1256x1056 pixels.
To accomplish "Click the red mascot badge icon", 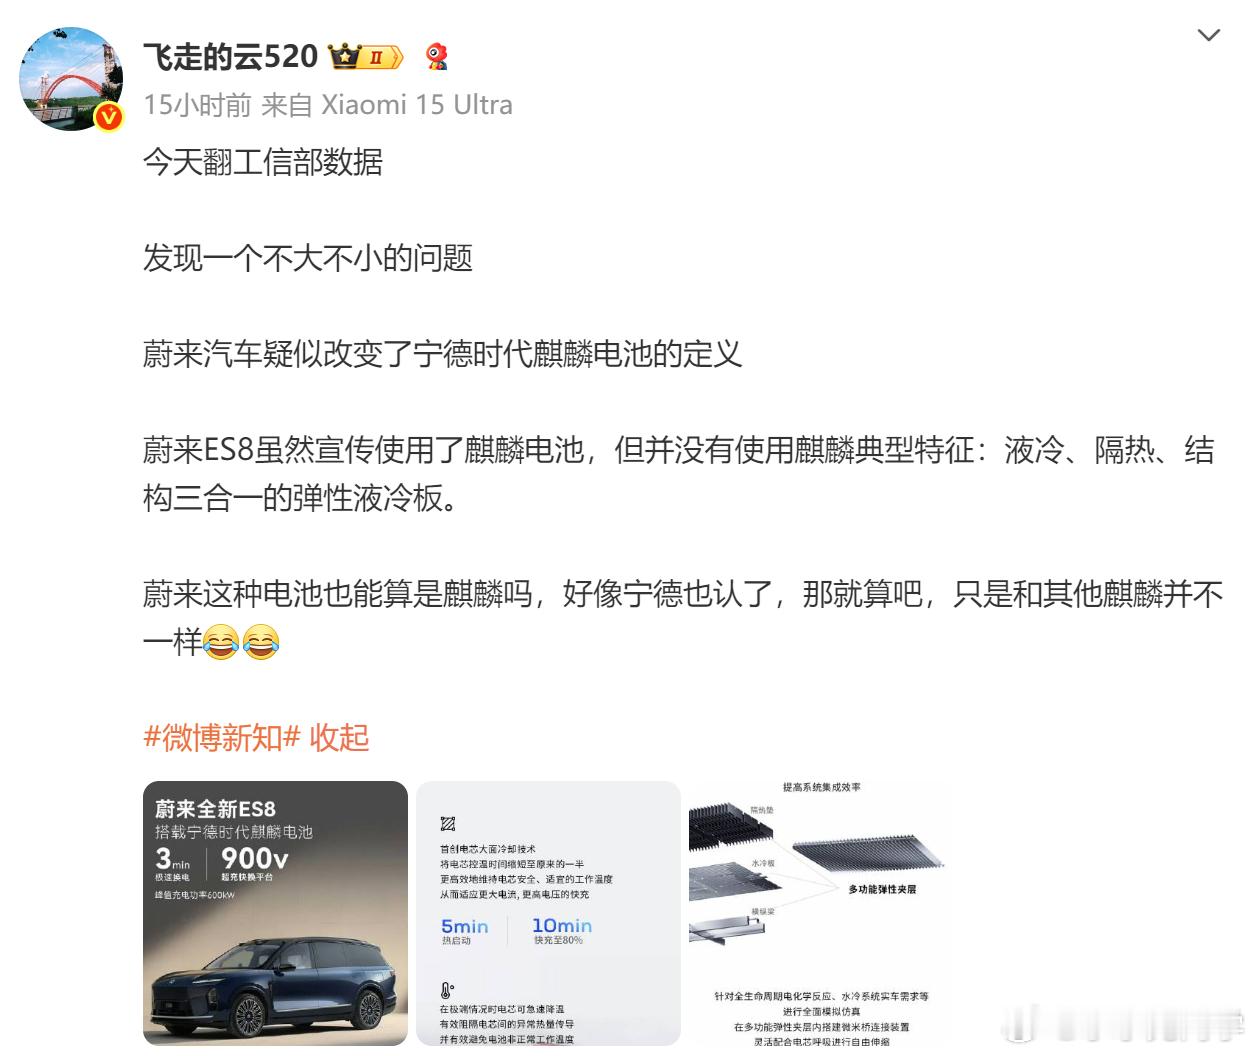I will tap(437, 57).
